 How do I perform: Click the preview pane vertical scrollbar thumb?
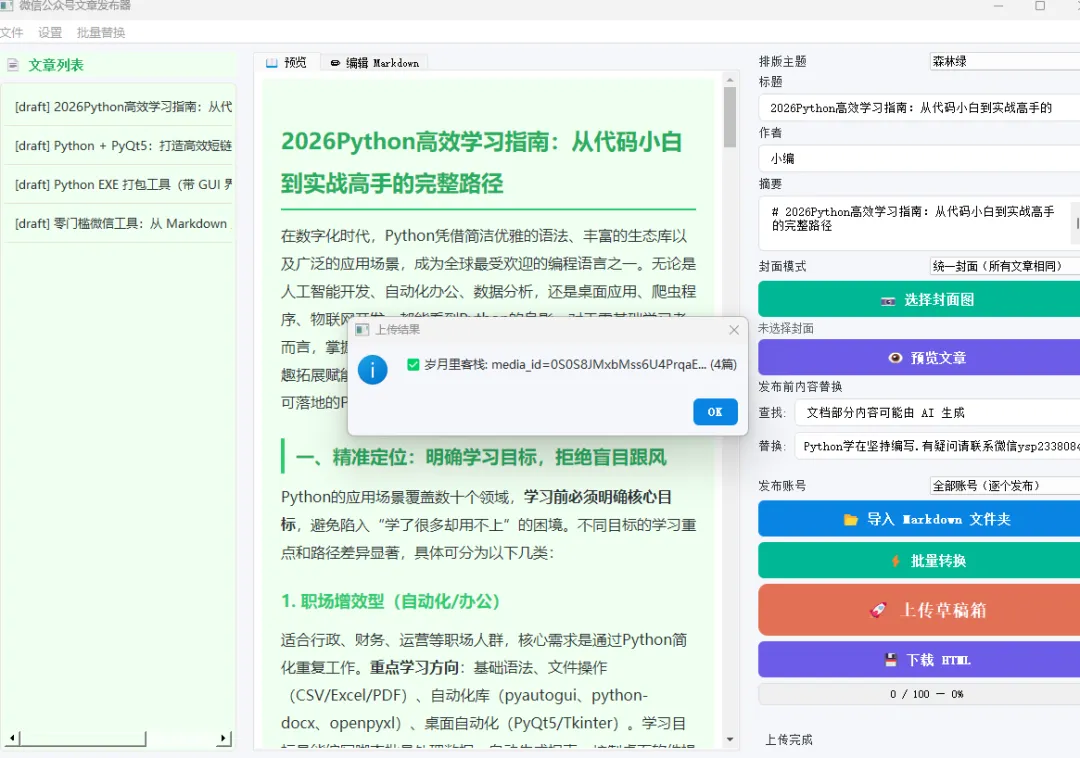coord(730,117)
